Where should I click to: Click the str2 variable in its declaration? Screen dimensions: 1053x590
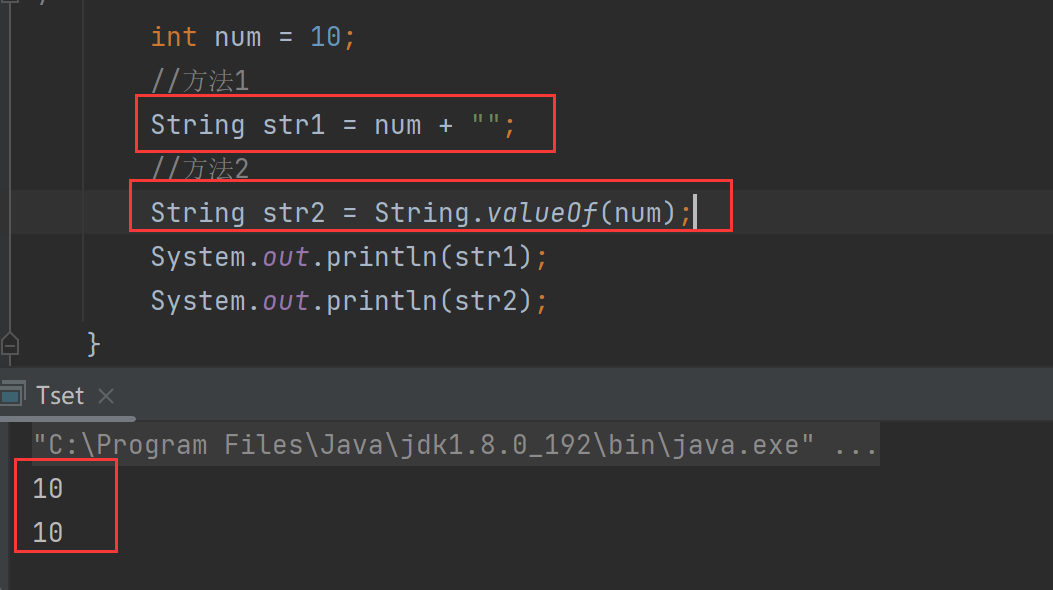pos(293,213)
